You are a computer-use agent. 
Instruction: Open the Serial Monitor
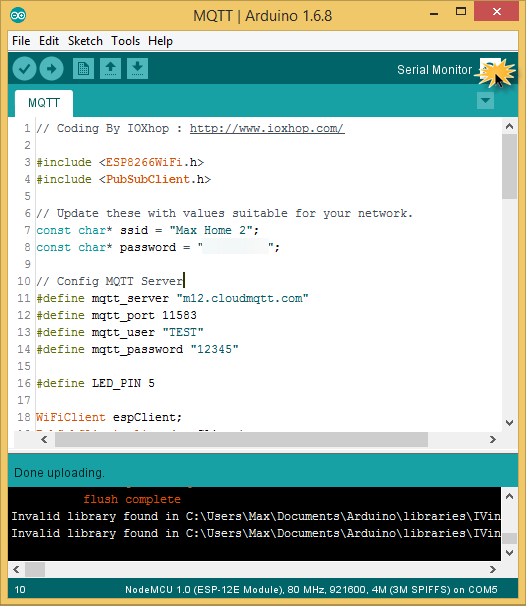pyautogui.click(x=490, y=69)
